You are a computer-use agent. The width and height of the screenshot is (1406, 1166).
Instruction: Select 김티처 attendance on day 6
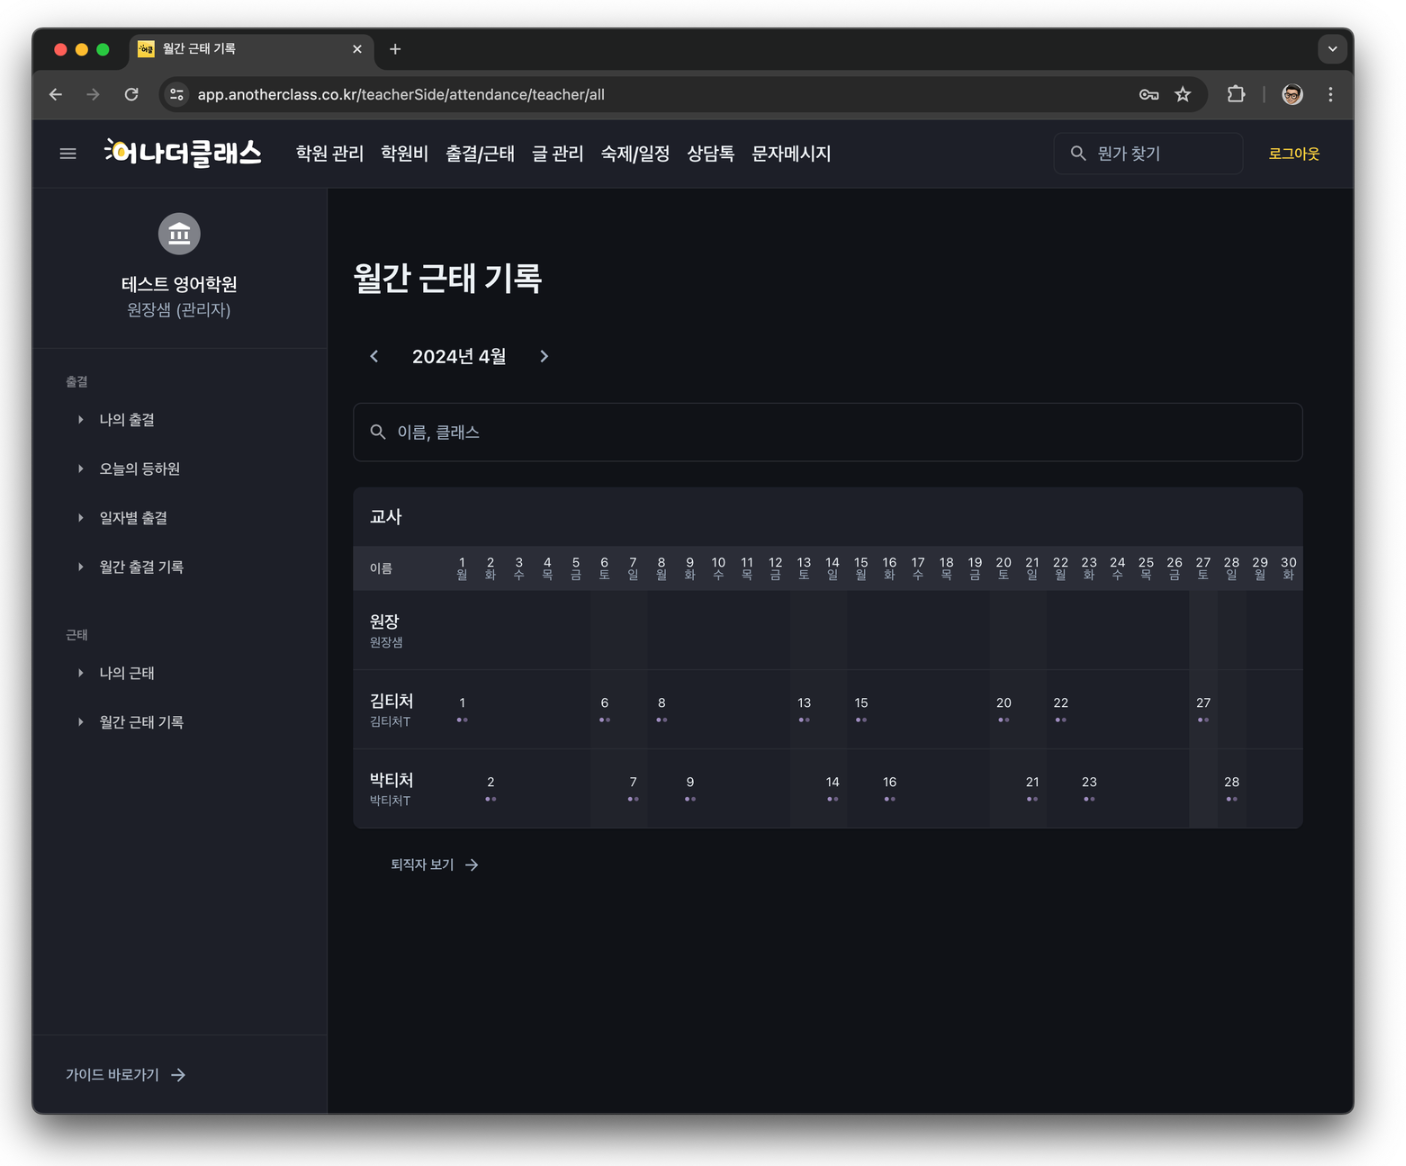(604, 709)
